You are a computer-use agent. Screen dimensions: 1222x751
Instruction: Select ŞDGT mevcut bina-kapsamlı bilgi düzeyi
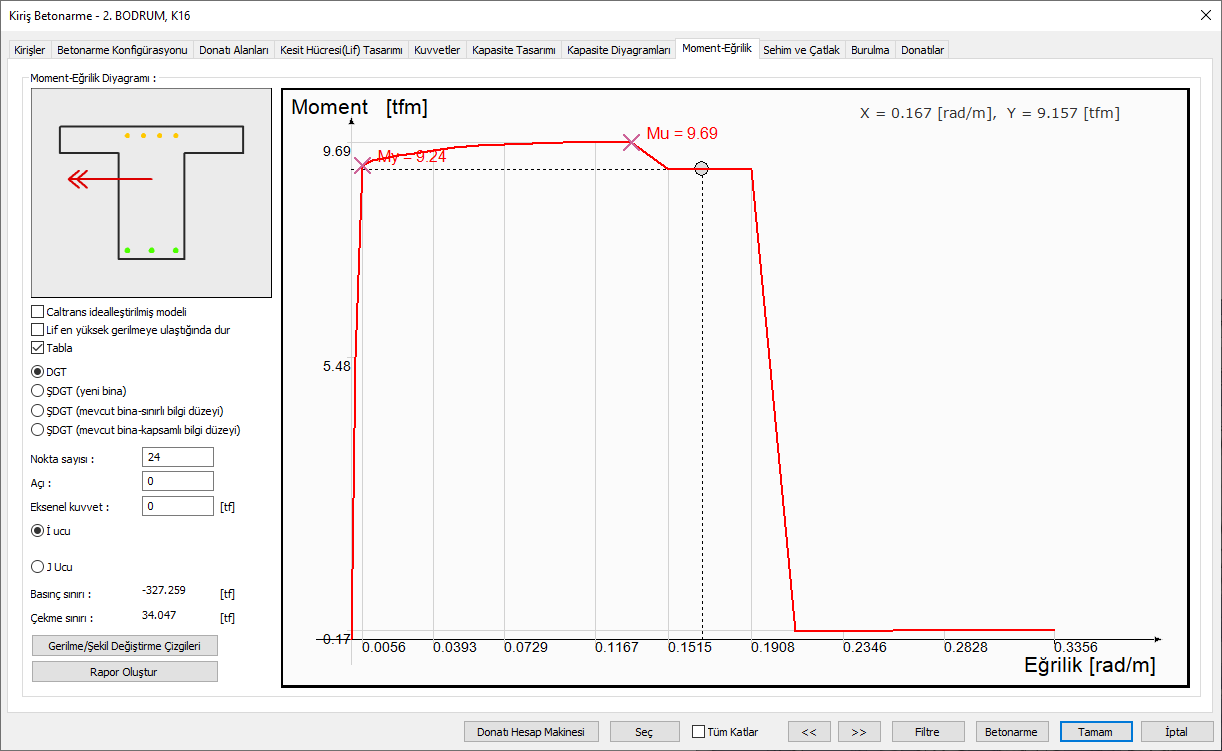click(x=38, y=430)
